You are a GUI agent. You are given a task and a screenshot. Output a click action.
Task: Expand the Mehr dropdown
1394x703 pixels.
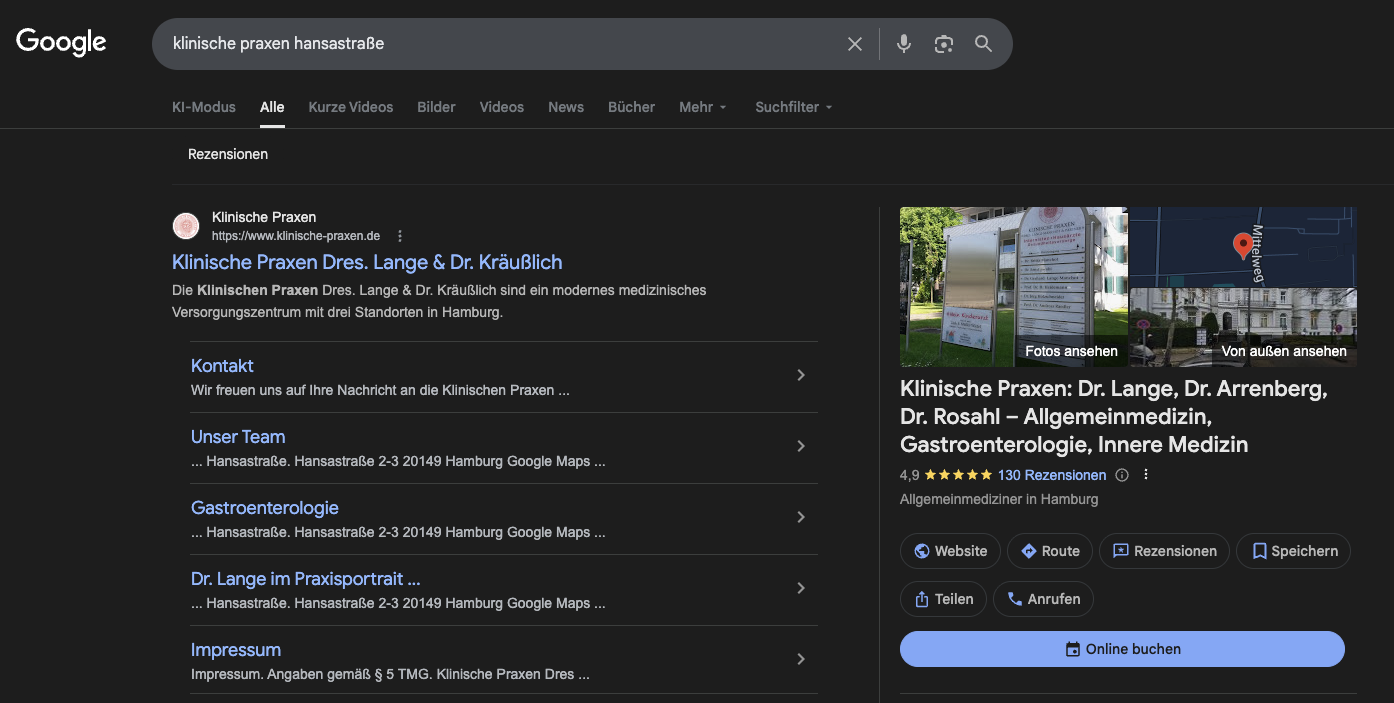click(703, 107)
